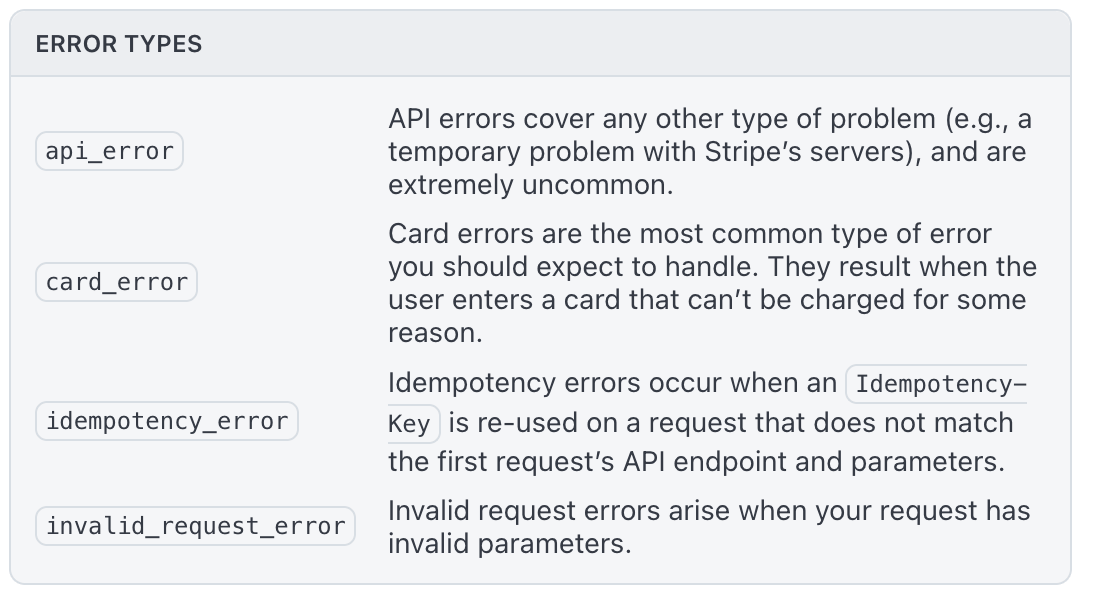
Task: Click the card_error code label
Action: [x=117, y=283]
